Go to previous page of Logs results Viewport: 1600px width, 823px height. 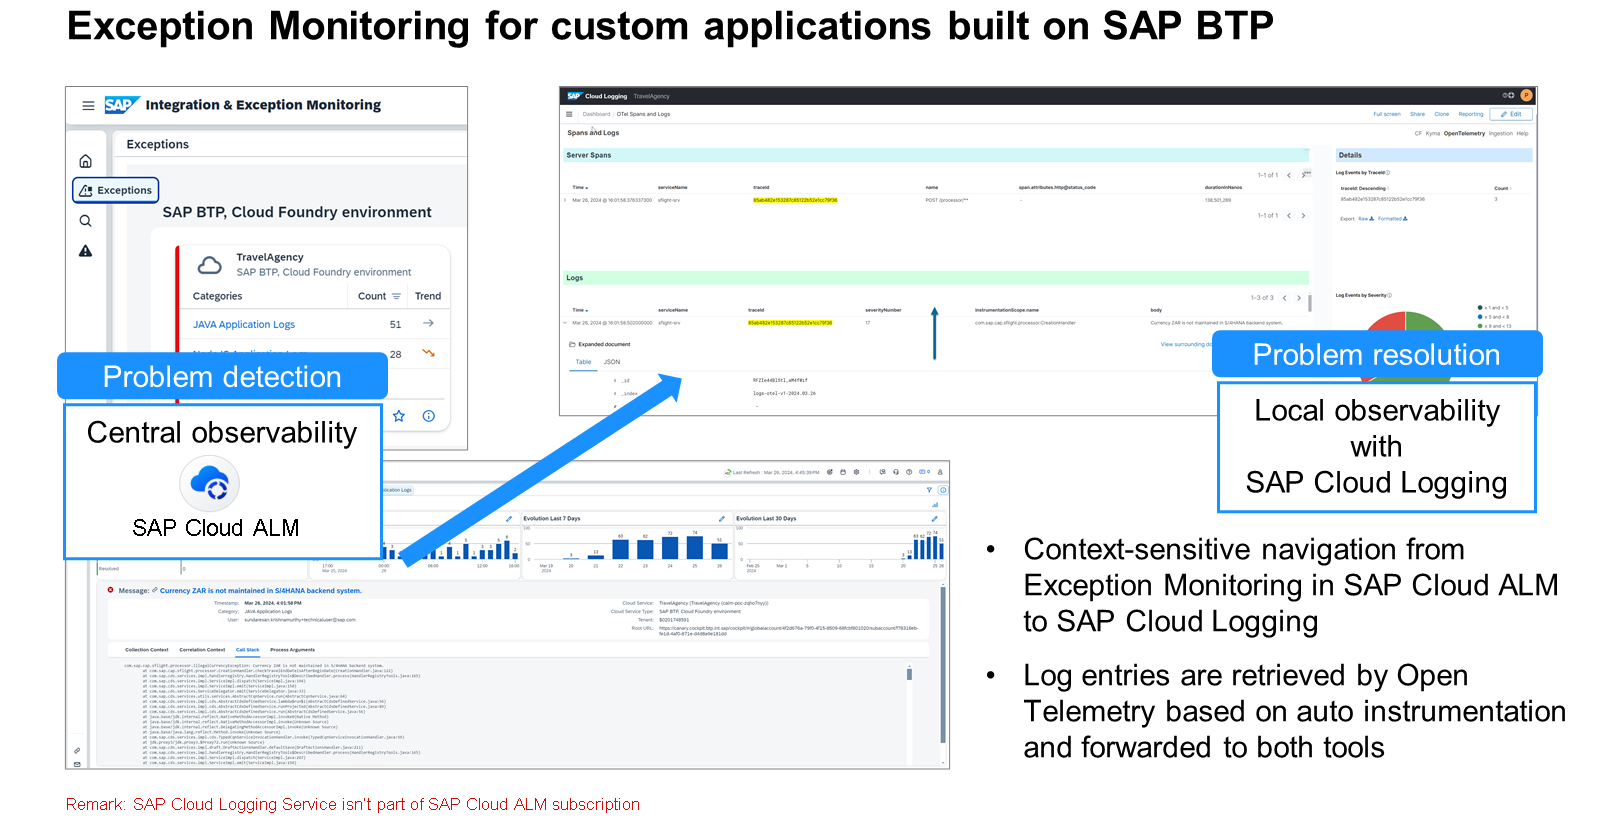(1285, 298)
